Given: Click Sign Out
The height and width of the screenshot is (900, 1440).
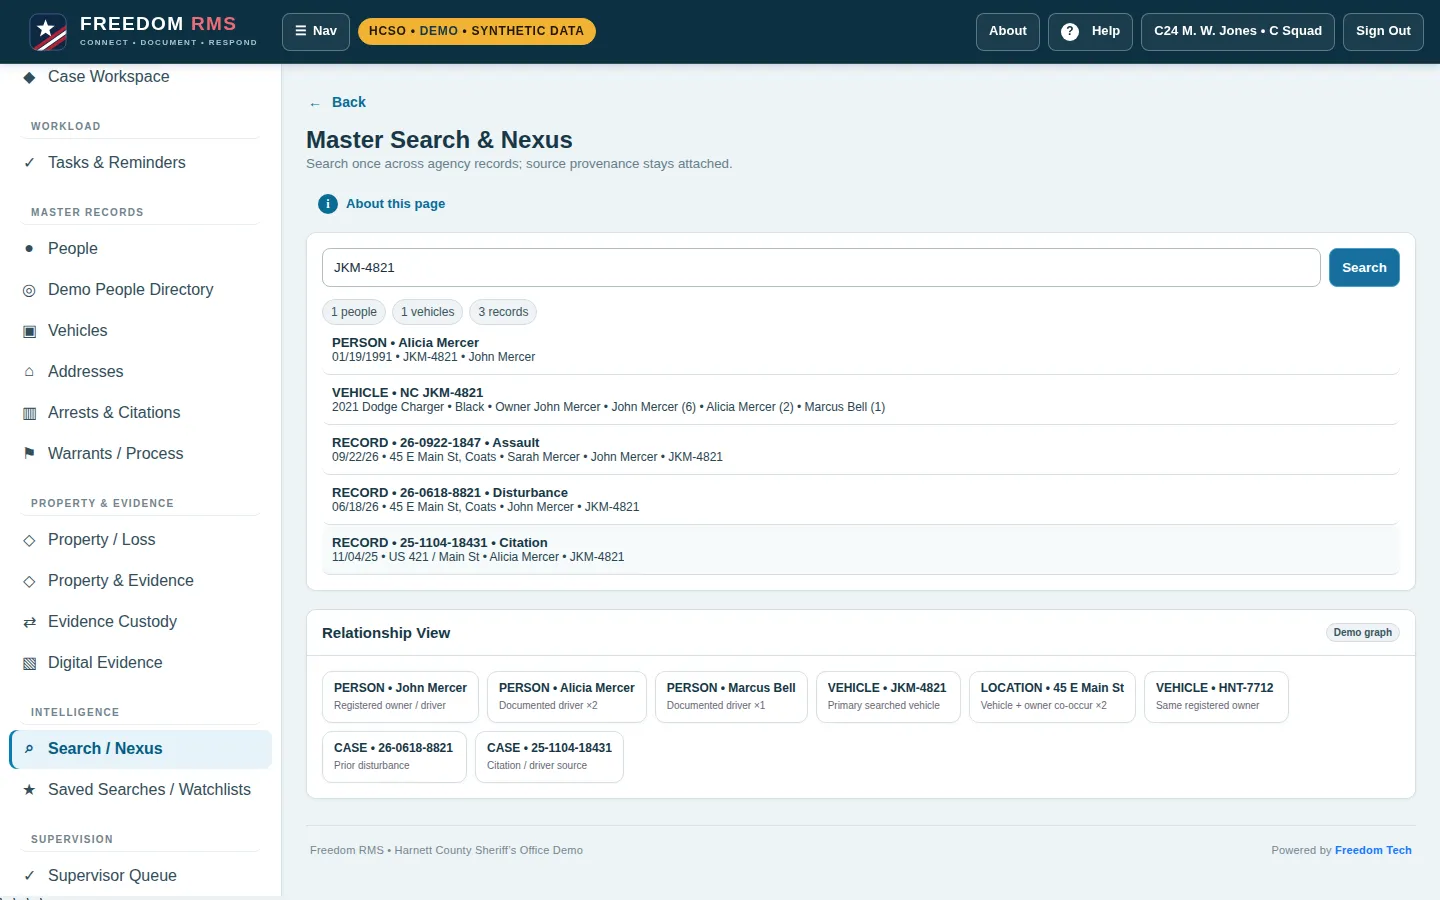Looking at the screenshot, I should tap(1383, 31).
